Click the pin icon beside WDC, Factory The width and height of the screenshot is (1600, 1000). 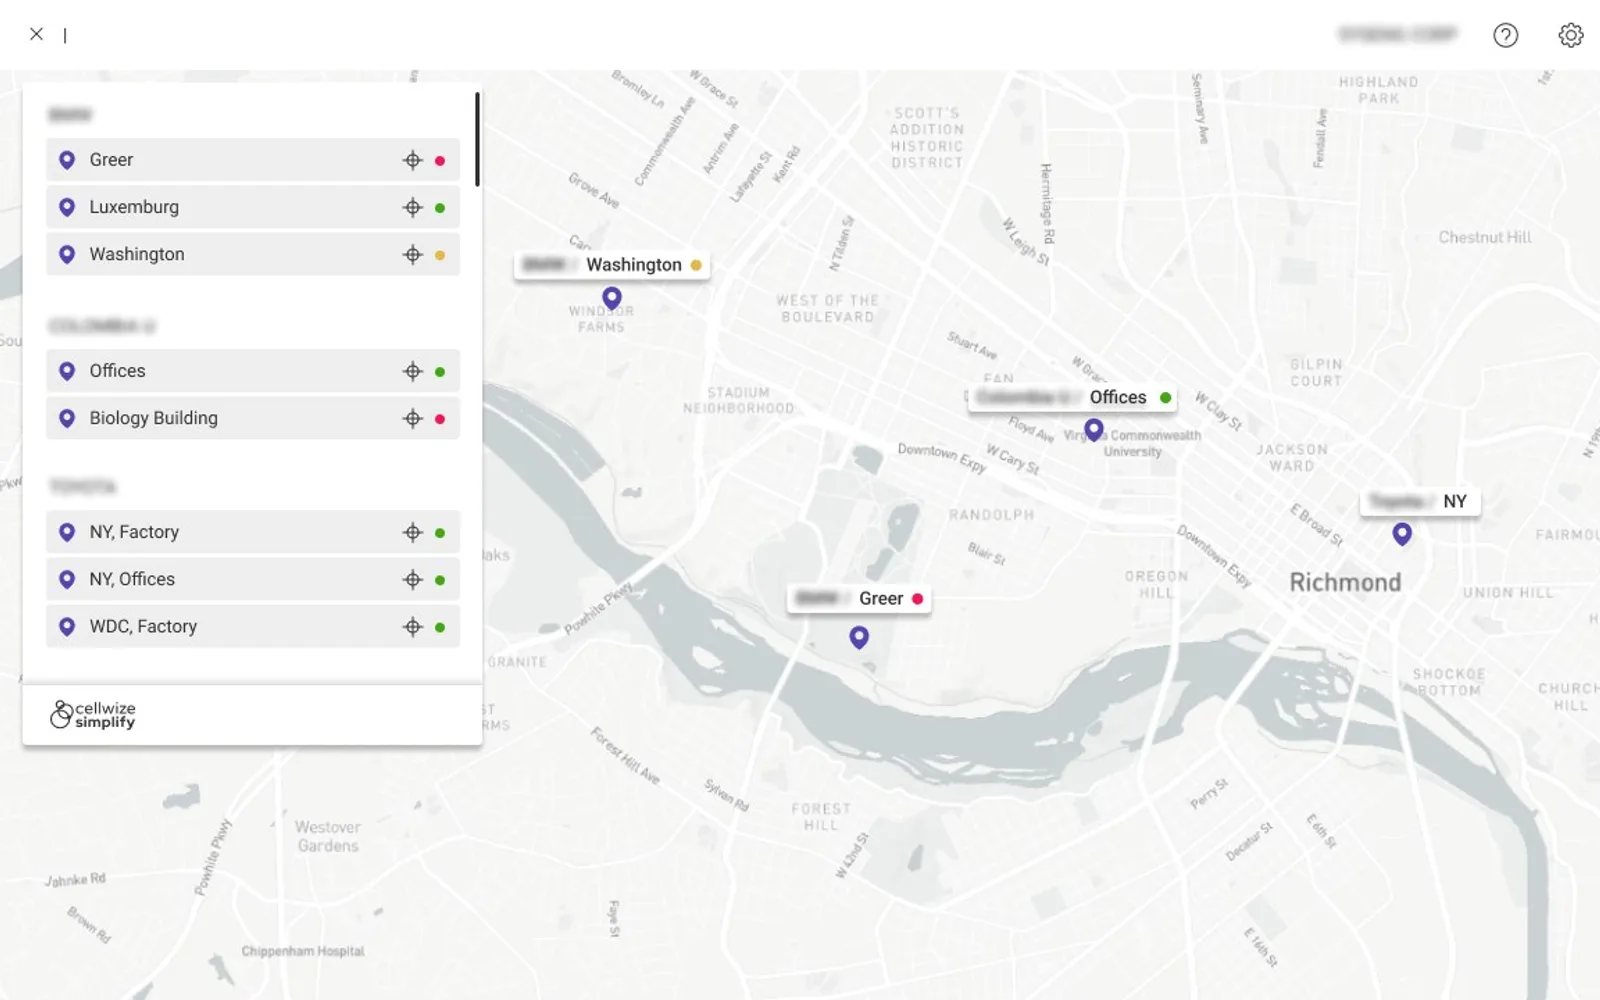pos(67,626)
